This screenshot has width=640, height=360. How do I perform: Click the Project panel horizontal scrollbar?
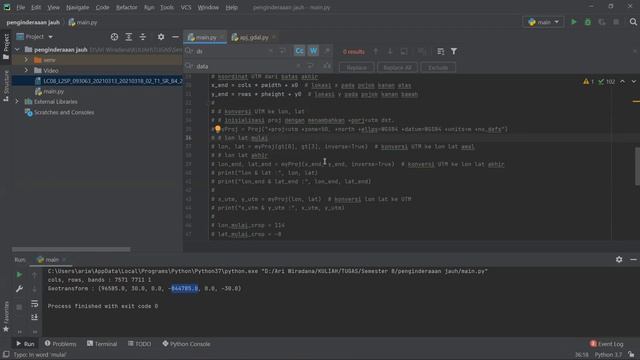(x=71, y=249)
